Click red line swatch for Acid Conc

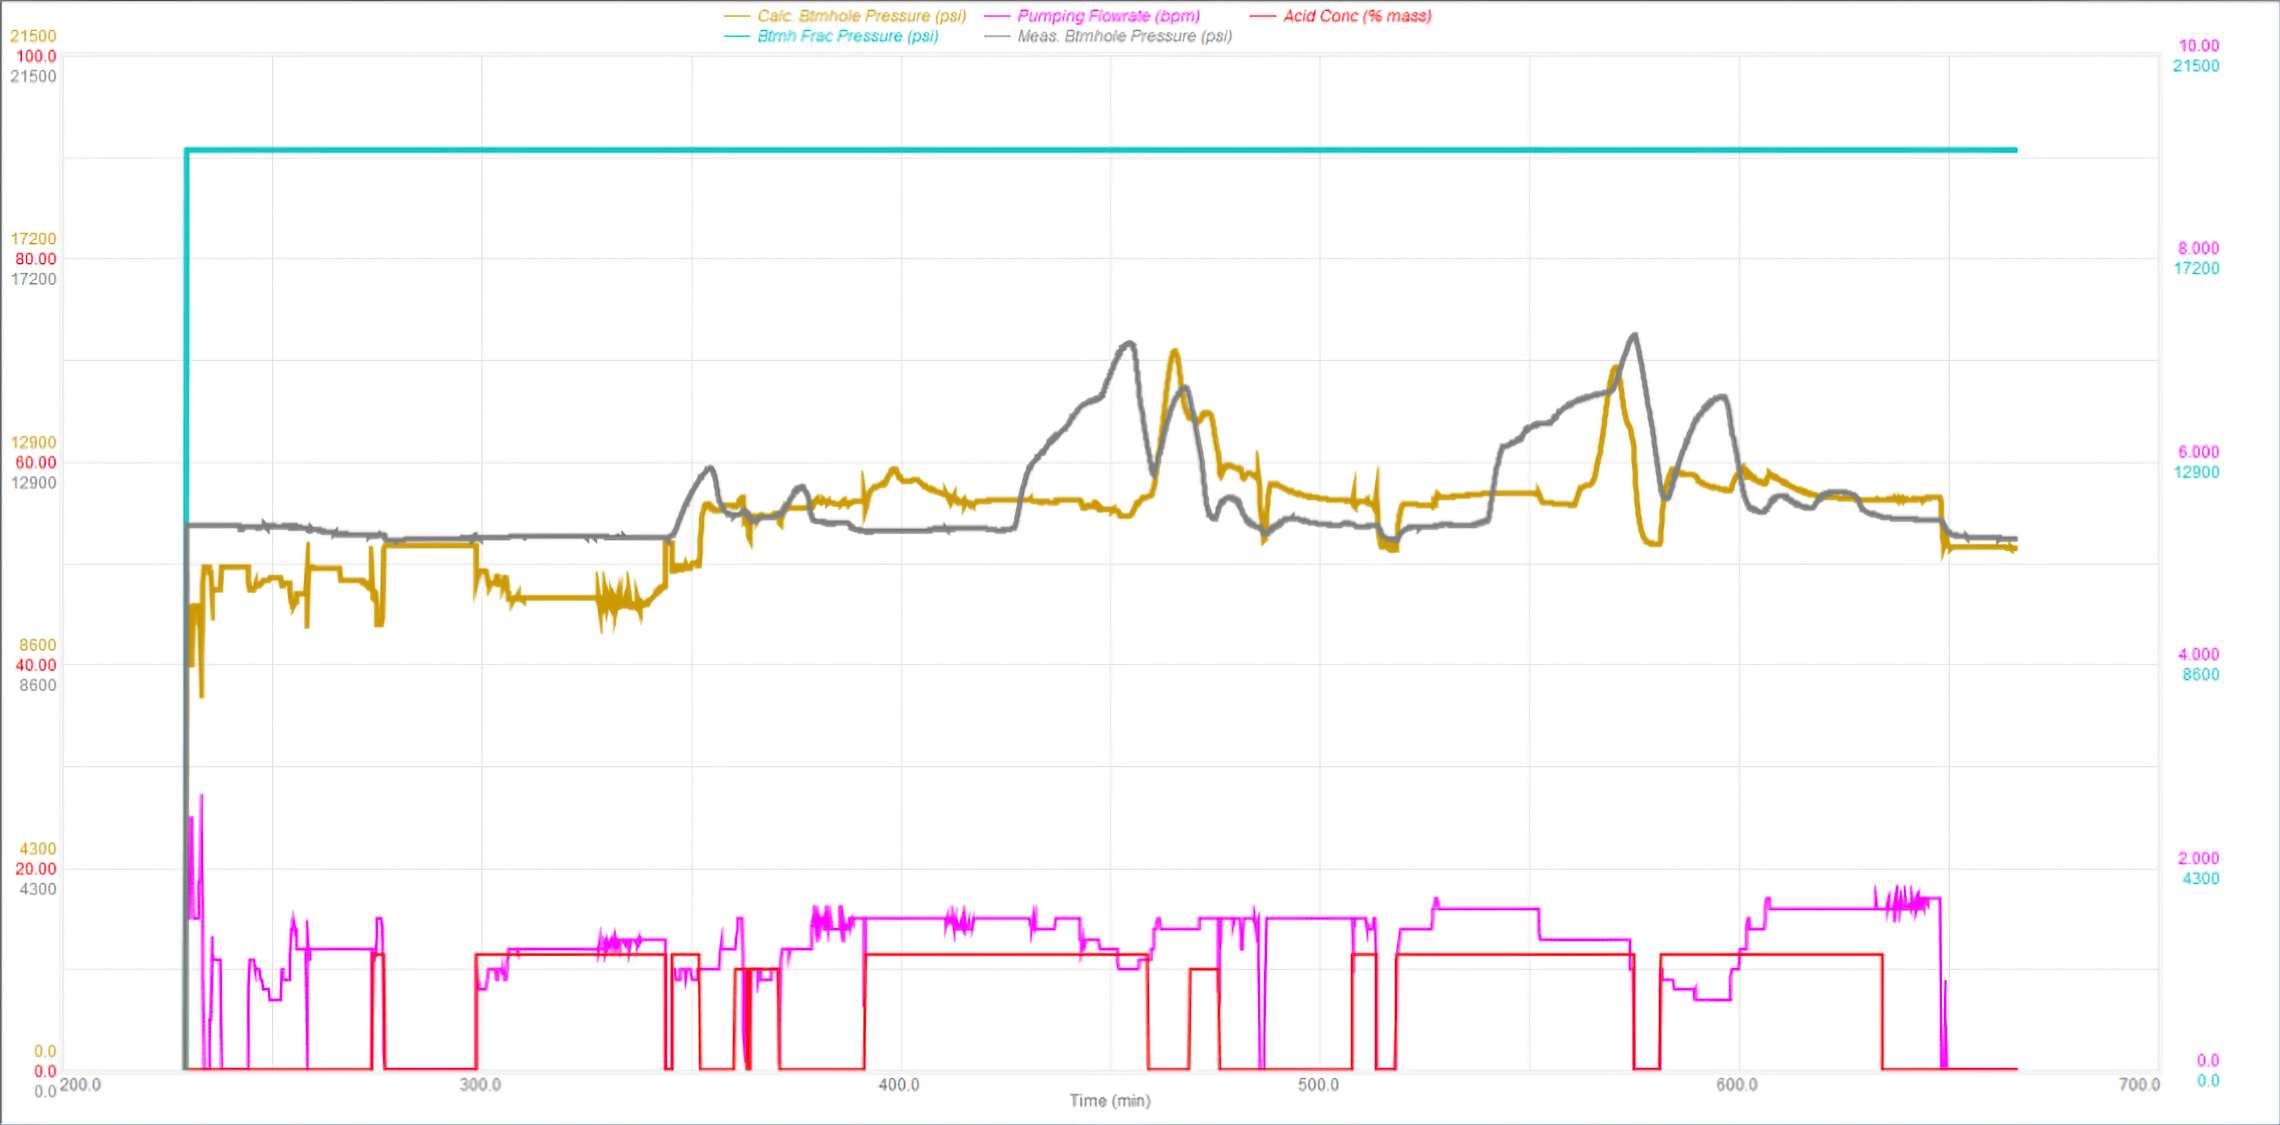click(1263, 16)
